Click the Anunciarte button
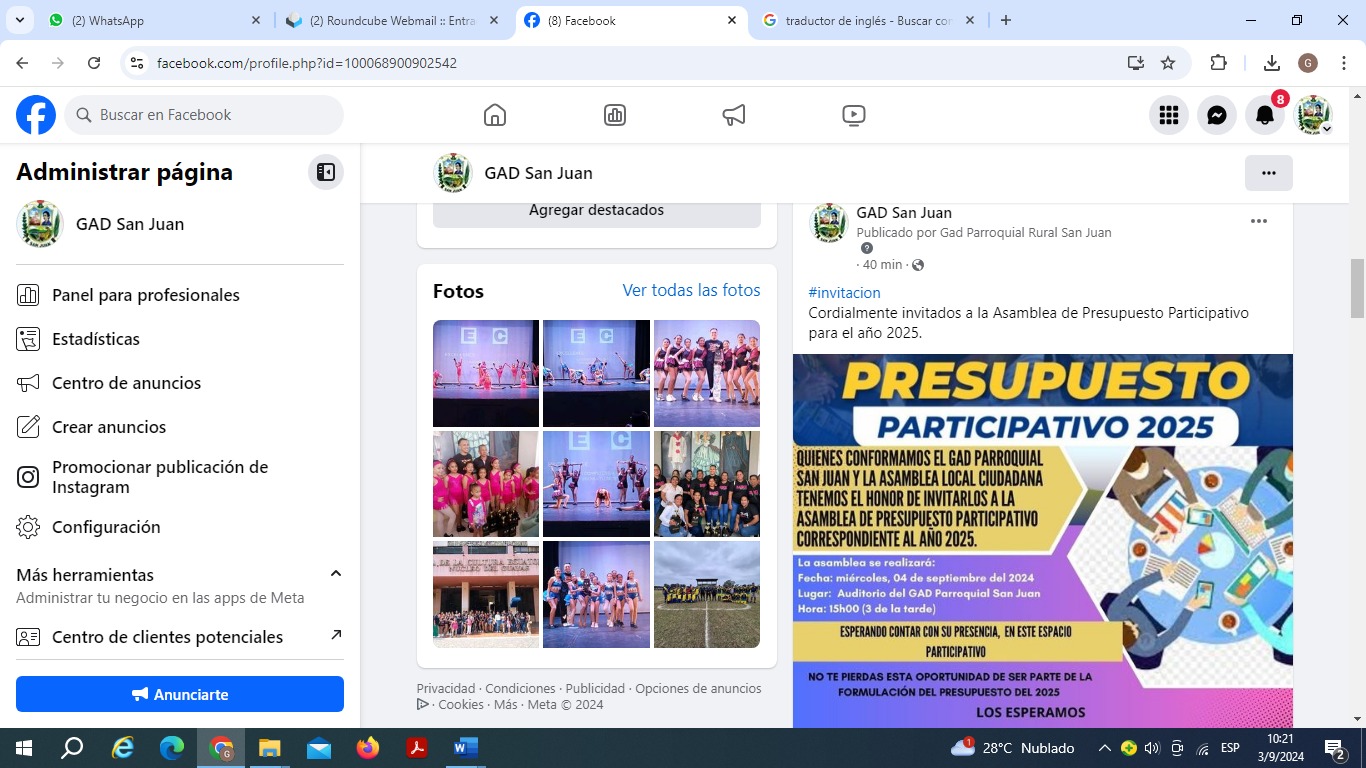1366x768 pixels. 180,694
